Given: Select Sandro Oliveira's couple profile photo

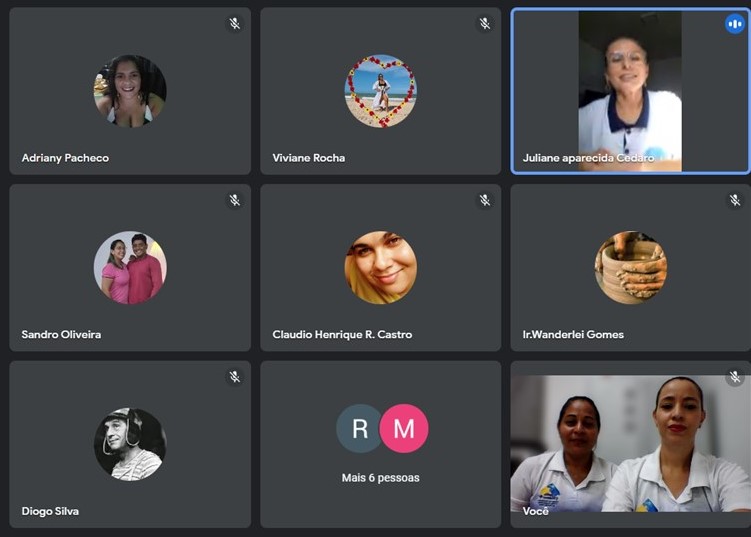Looking at the screenshot, I should [x=130, y=267].
